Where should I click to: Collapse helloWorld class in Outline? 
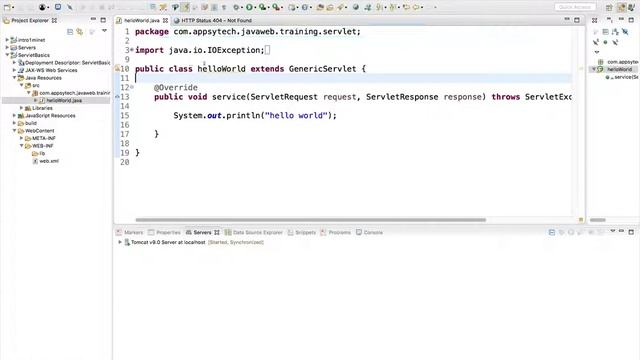(594, 69)
